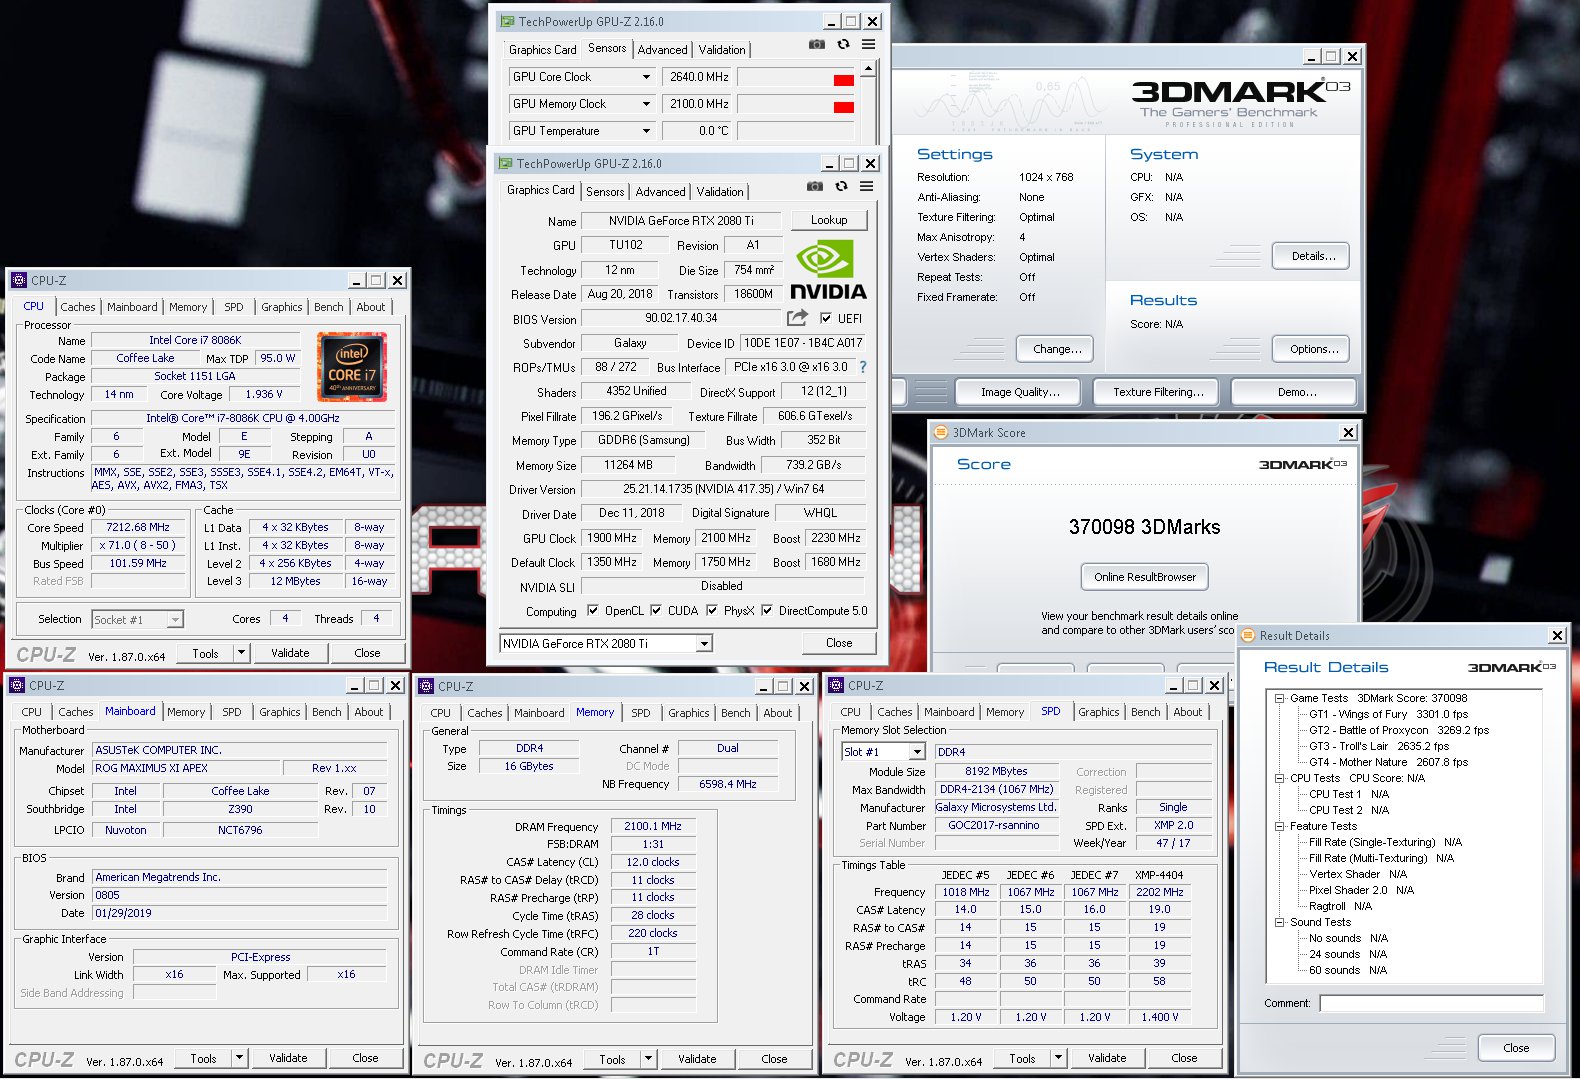Click the camera screenshot icon in front GPU-Z window
The width and height of the screenshot is (1580, 1080).
[x=815, y=187]
